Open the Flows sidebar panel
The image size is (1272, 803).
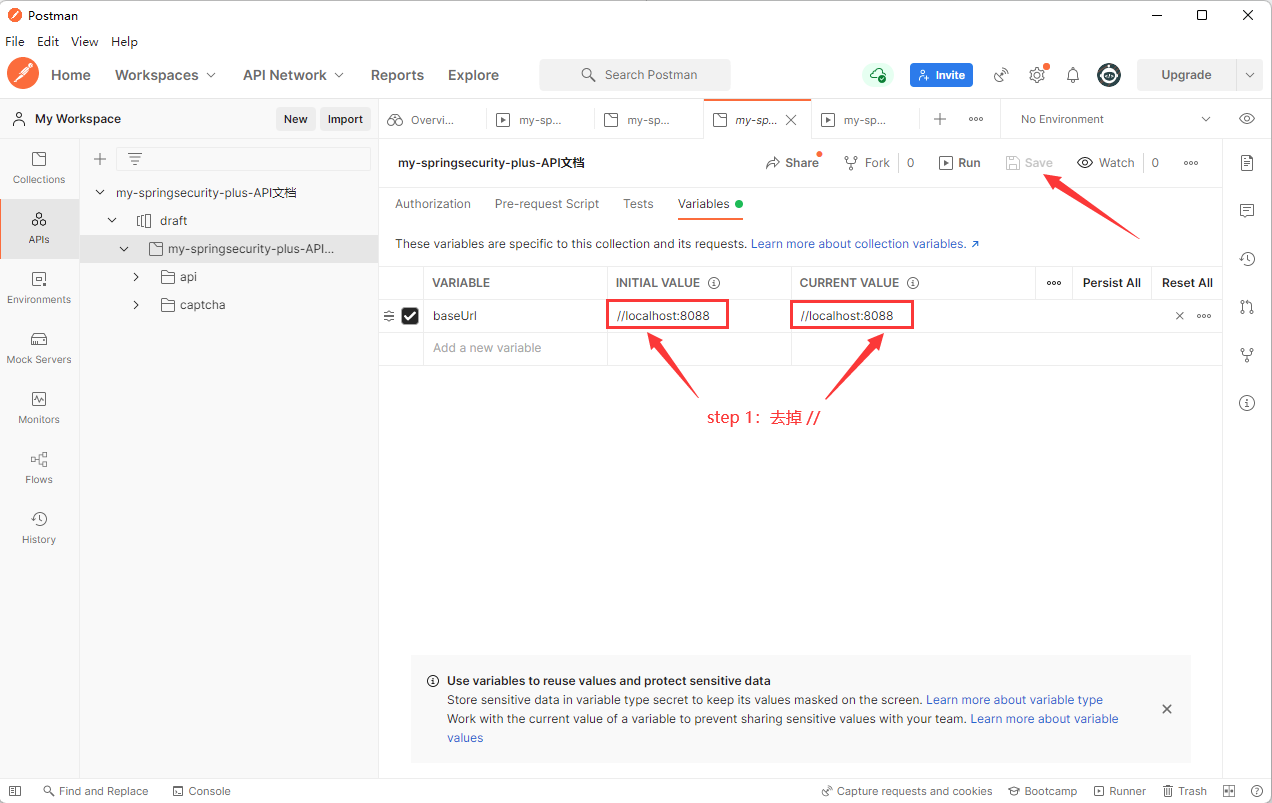pyautogui.click(x=39, y=468)
